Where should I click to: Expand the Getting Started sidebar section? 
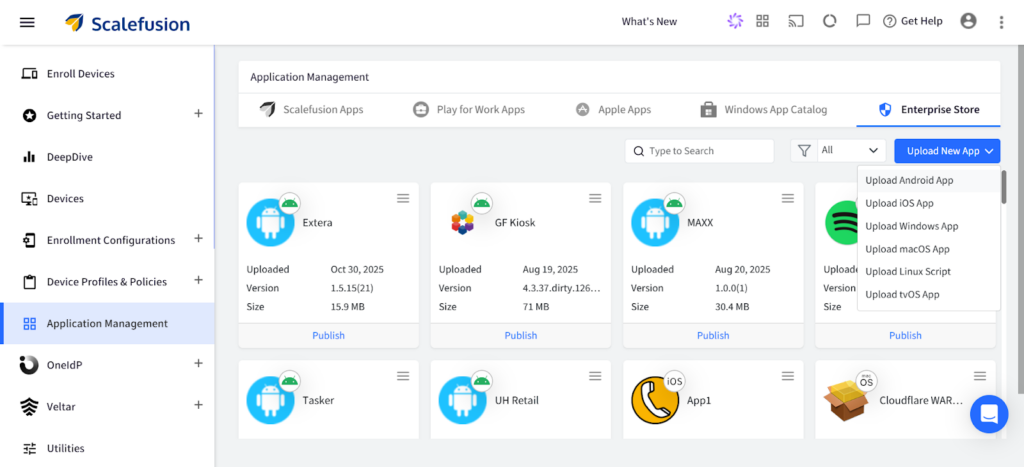pyautogui.click(x=198, y=114)
